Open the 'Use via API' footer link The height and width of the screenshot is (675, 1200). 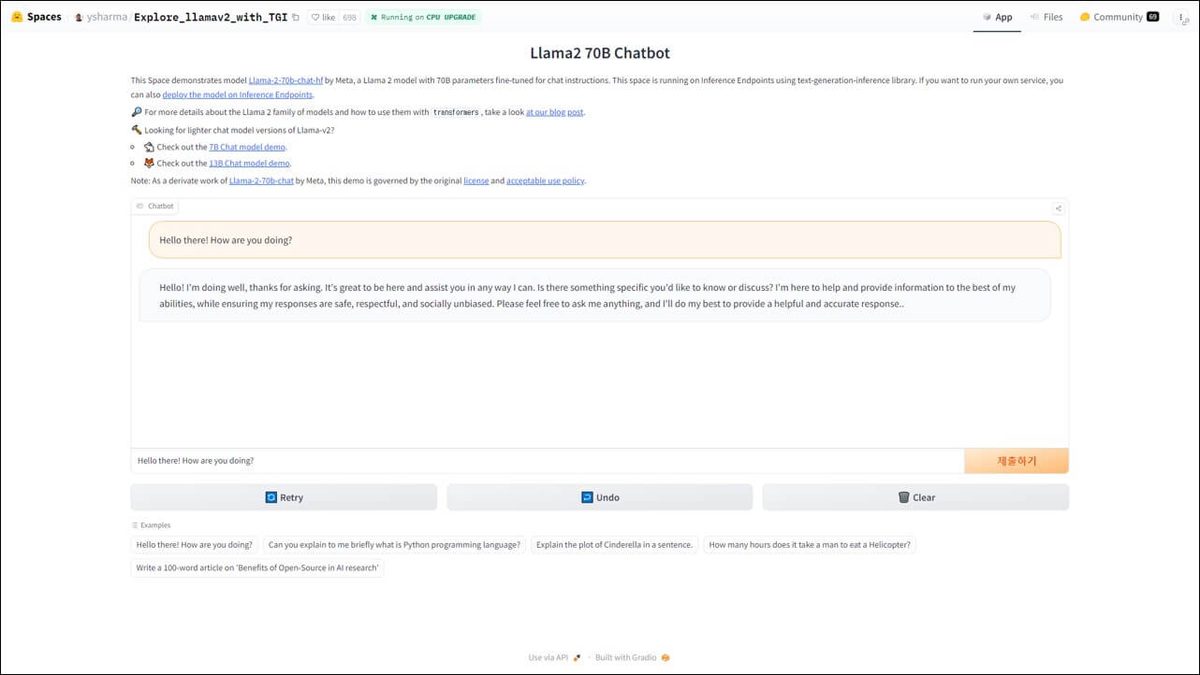pos(553,657)
